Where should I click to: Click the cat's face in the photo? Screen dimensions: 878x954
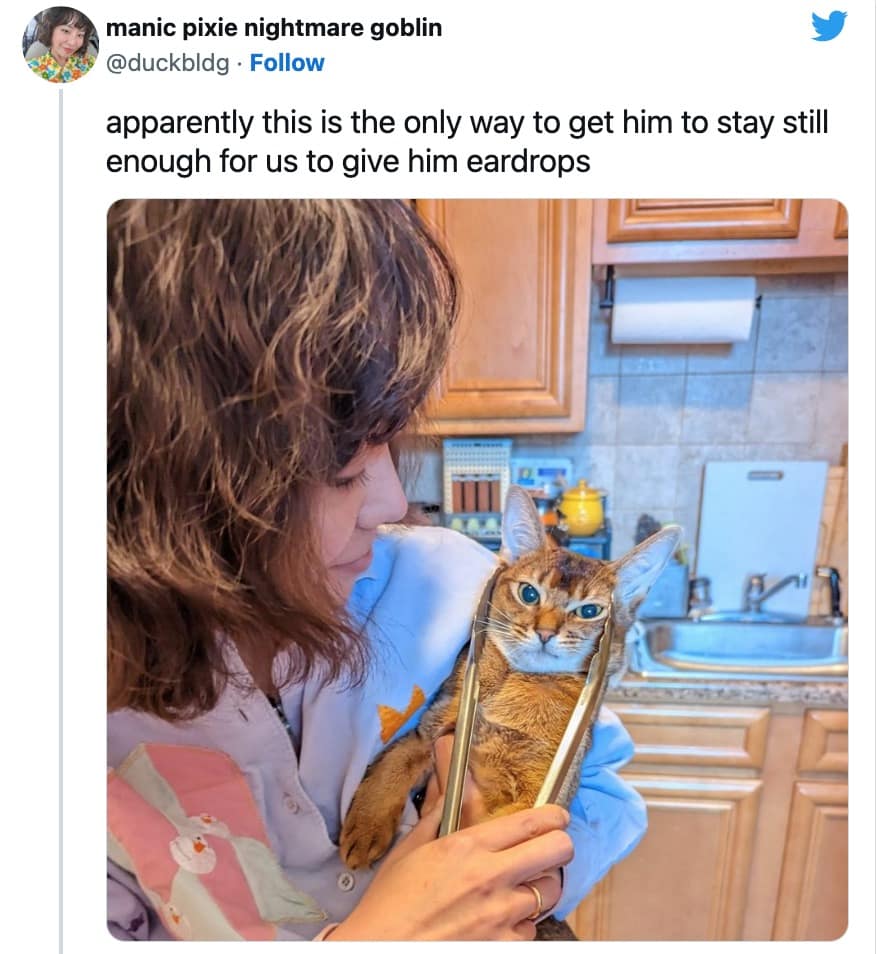553,616
